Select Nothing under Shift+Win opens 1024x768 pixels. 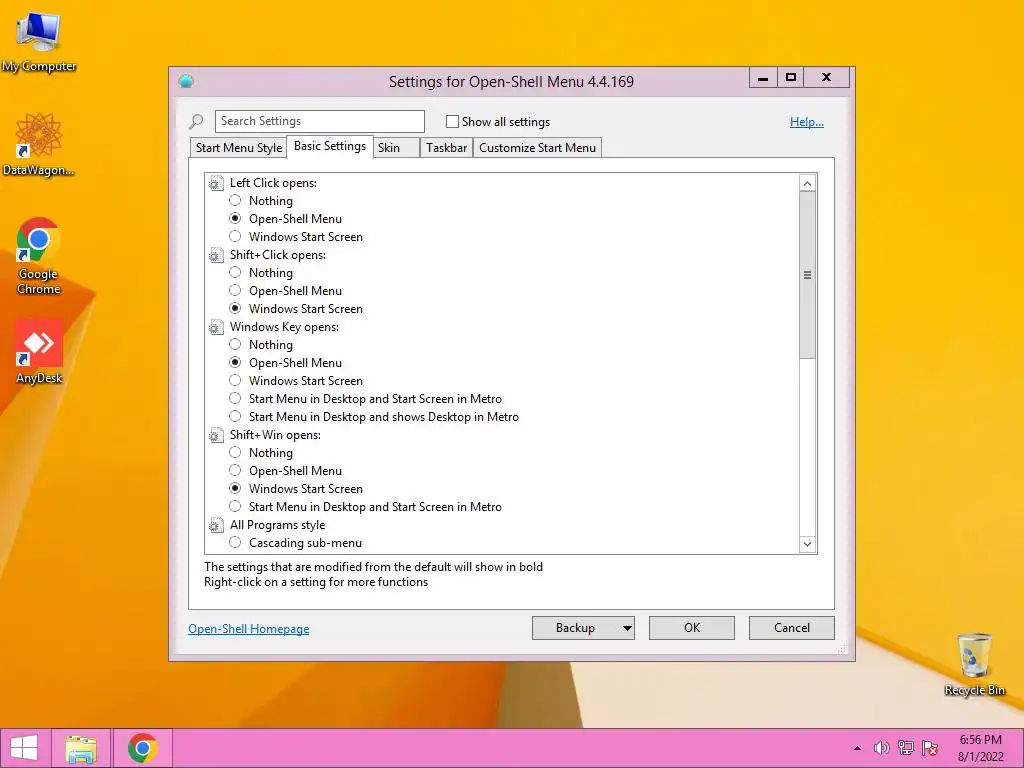coord(235,453)
